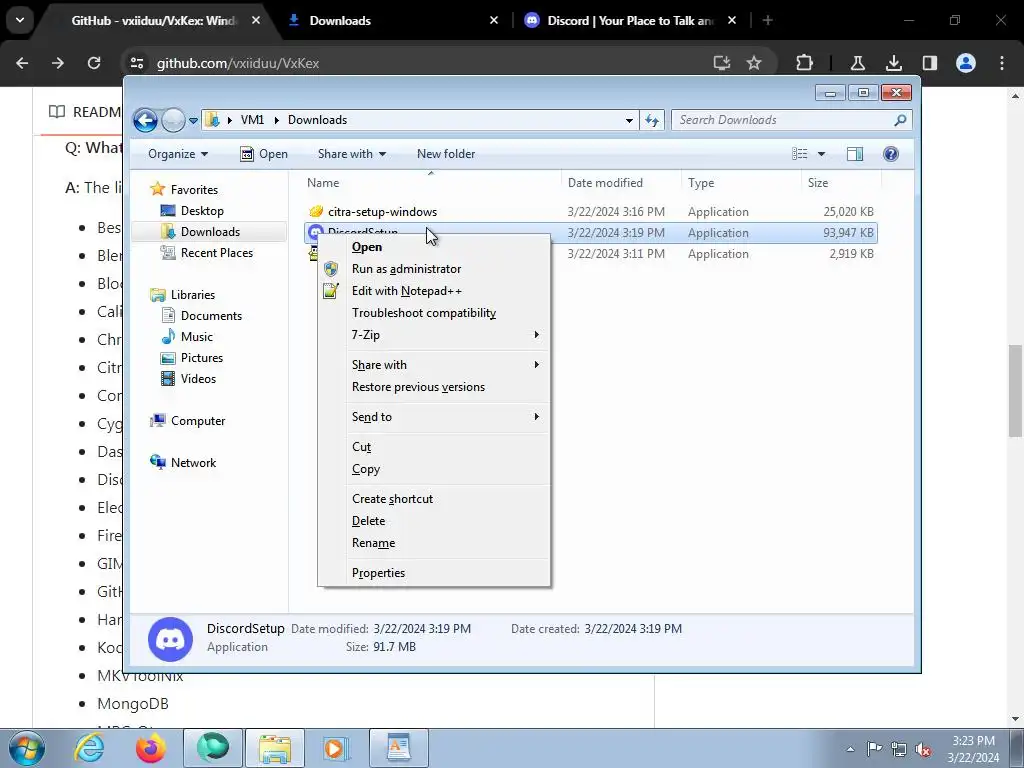Open Documents library

(211, 315)
